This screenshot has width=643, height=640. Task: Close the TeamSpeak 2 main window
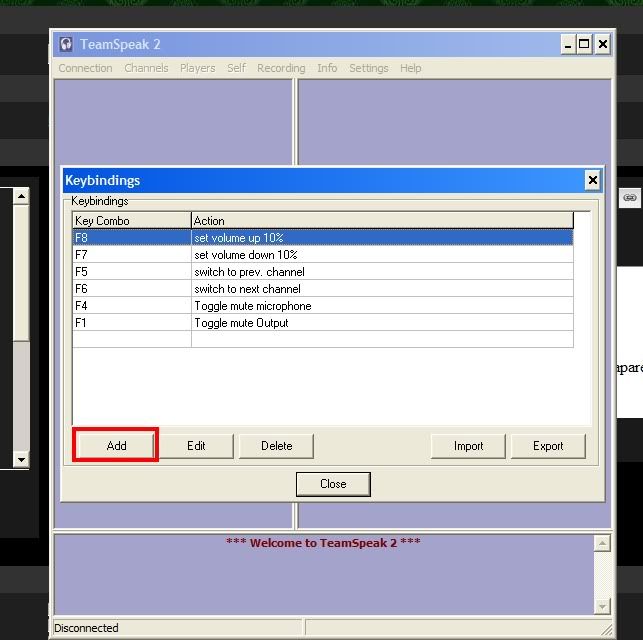tap(602, 44)
